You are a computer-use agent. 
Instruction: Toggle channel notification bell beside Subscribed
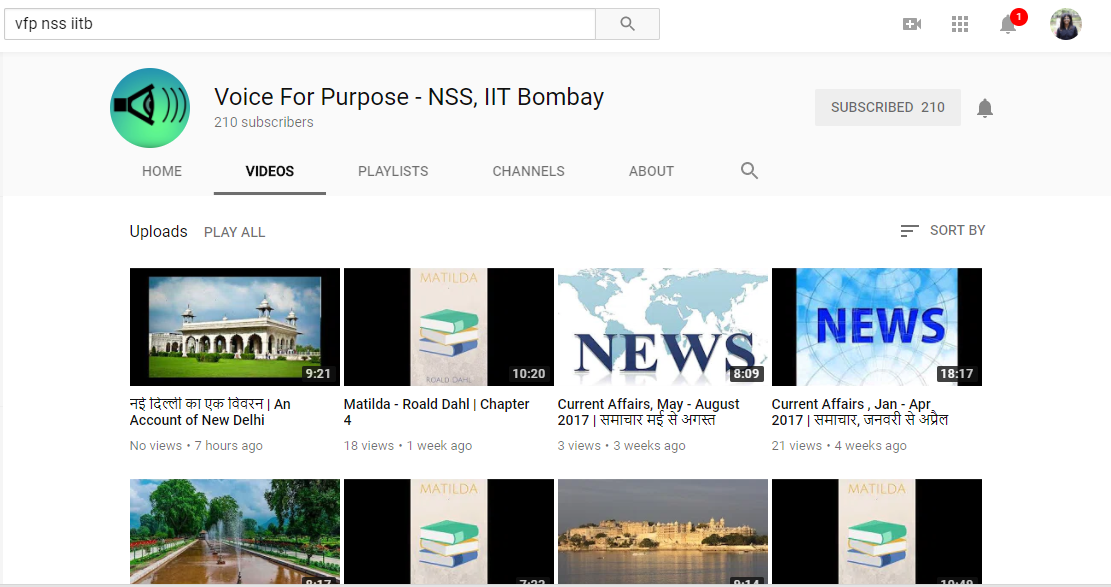point(985,108)
